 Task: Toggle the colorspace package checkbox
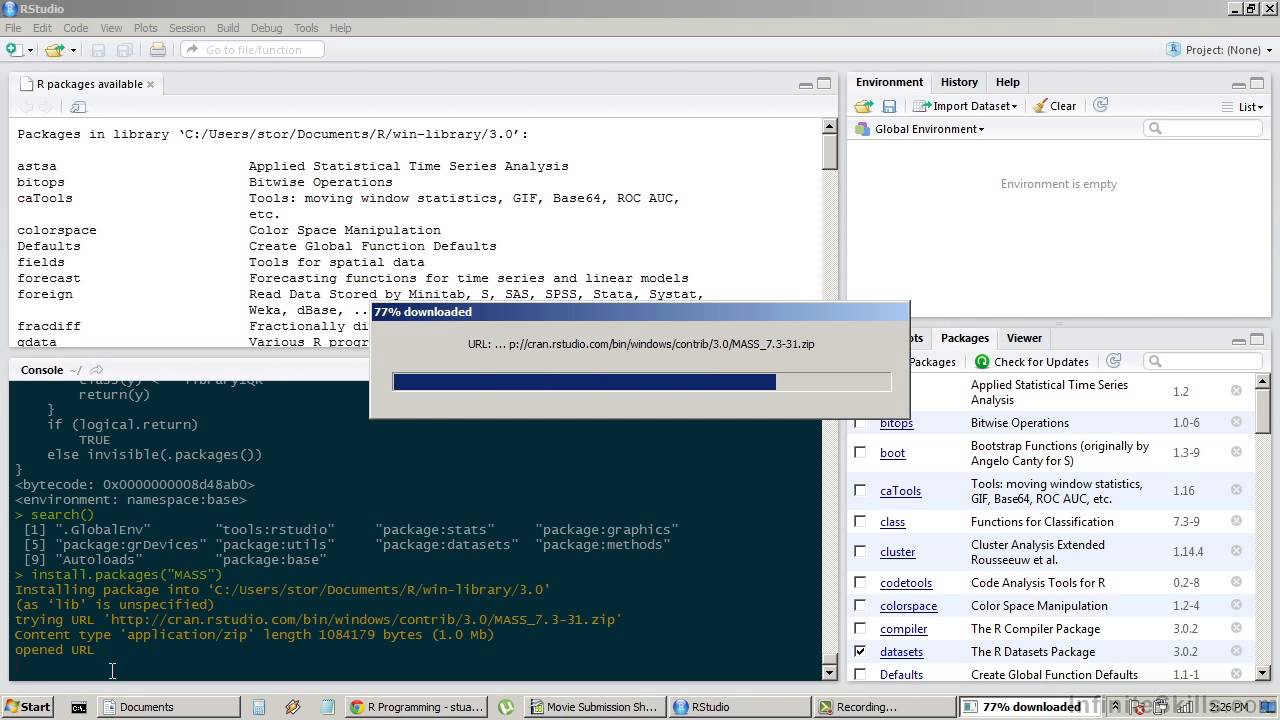(x=860, y=606)
